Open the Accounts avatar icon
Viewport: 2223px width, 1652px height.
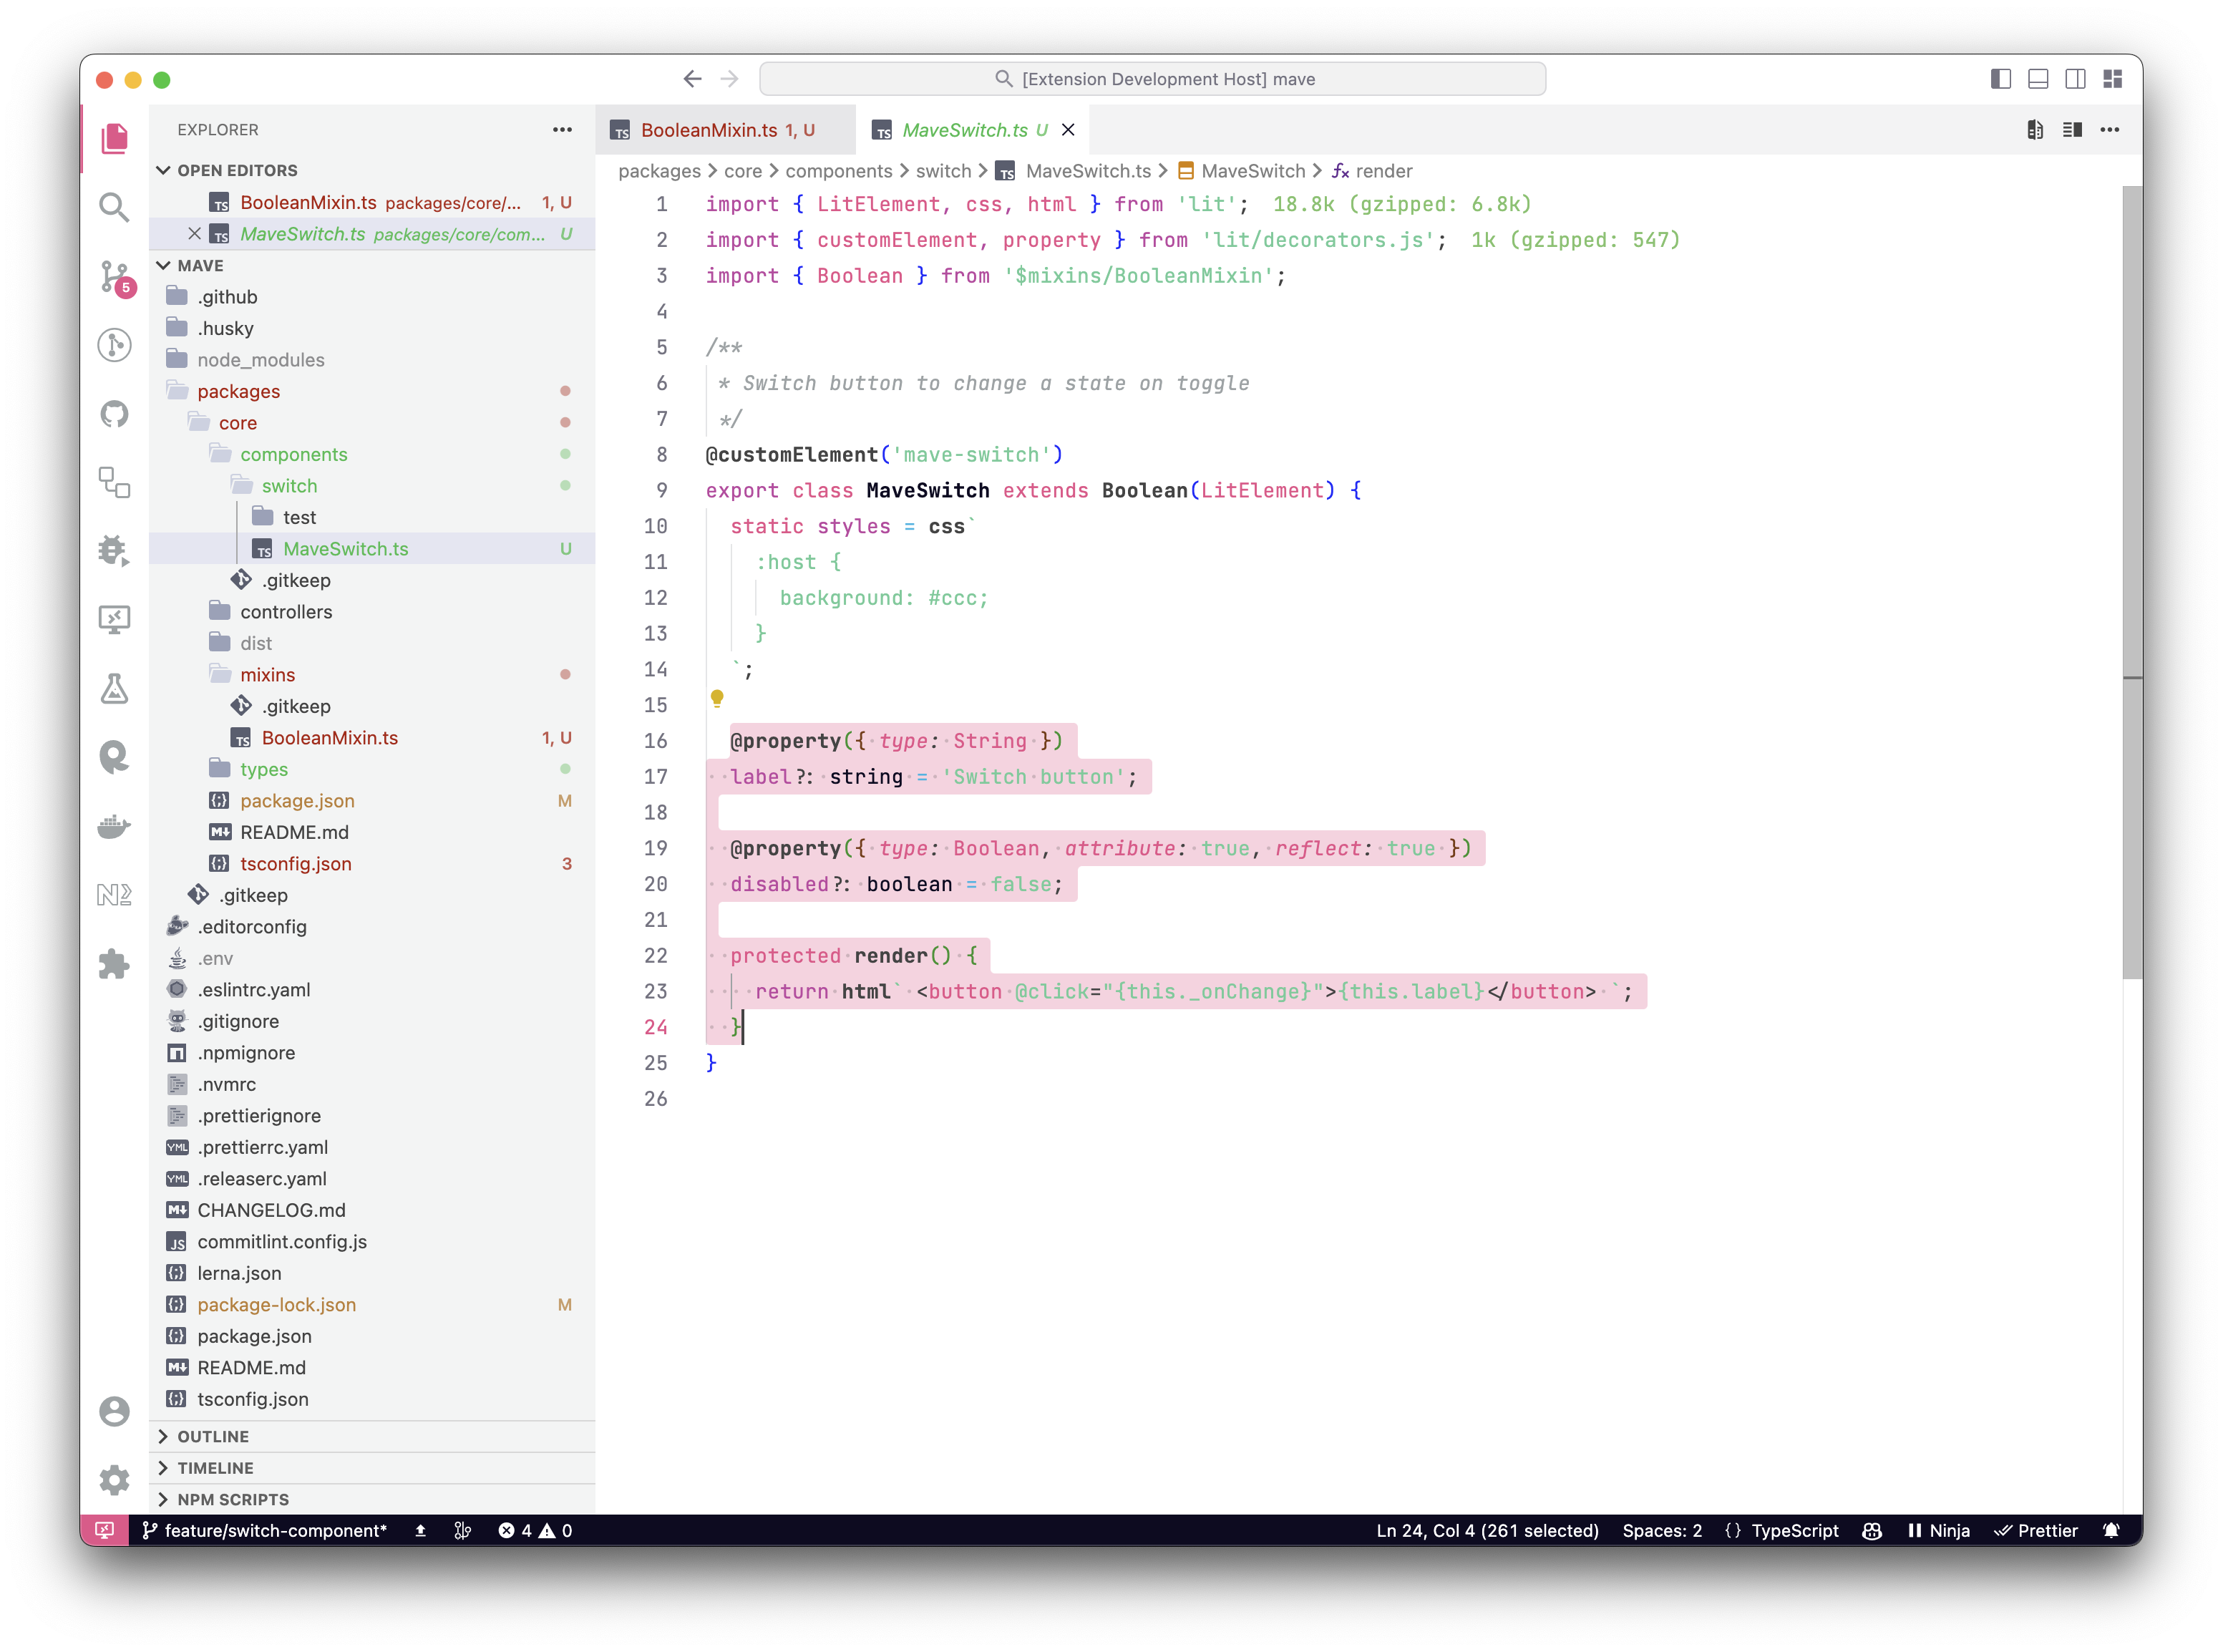pyautogui.click(x=115, y=1411)
